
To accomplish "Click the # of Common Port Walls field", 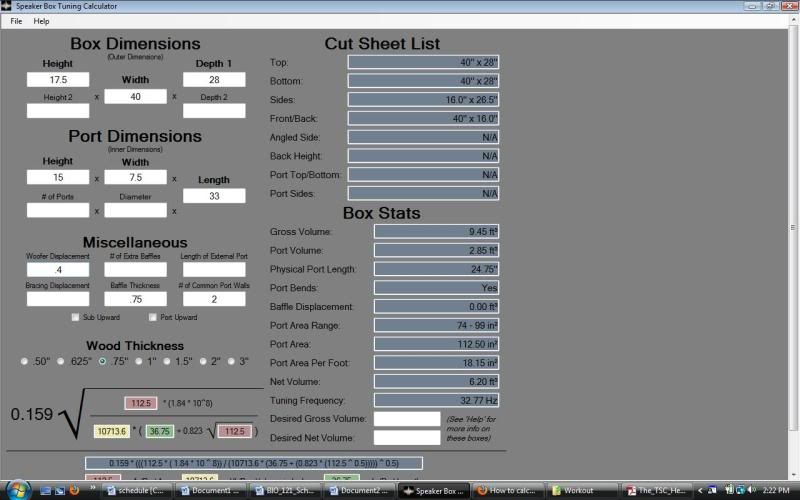I will (x=214, y=299).
